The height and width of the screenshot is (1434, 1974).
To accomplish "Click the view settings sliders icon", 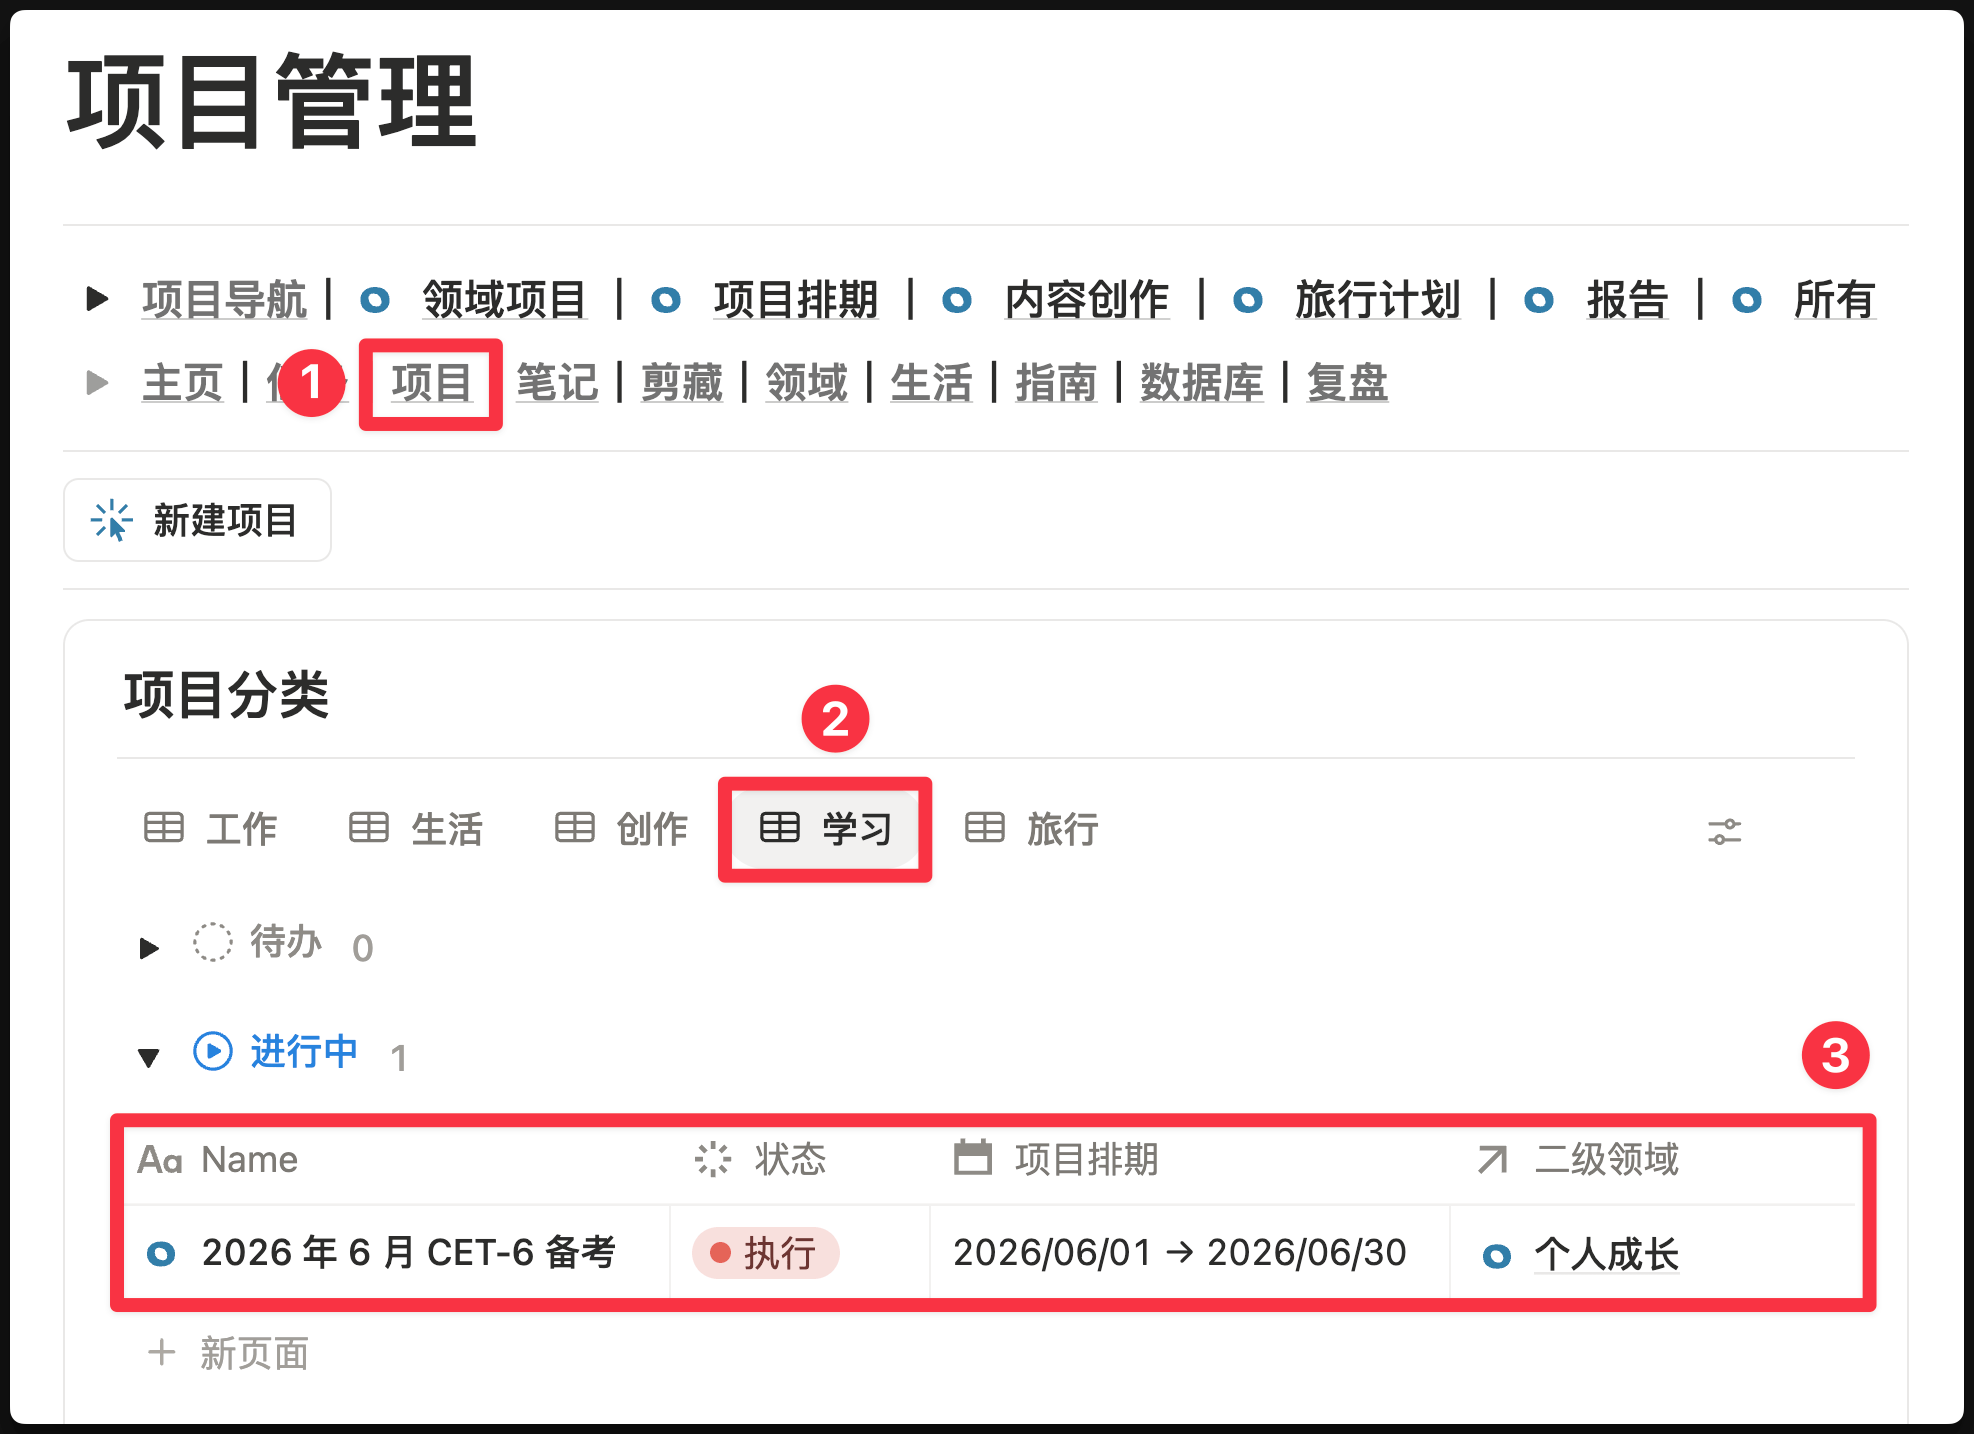I will (1724, 831).
